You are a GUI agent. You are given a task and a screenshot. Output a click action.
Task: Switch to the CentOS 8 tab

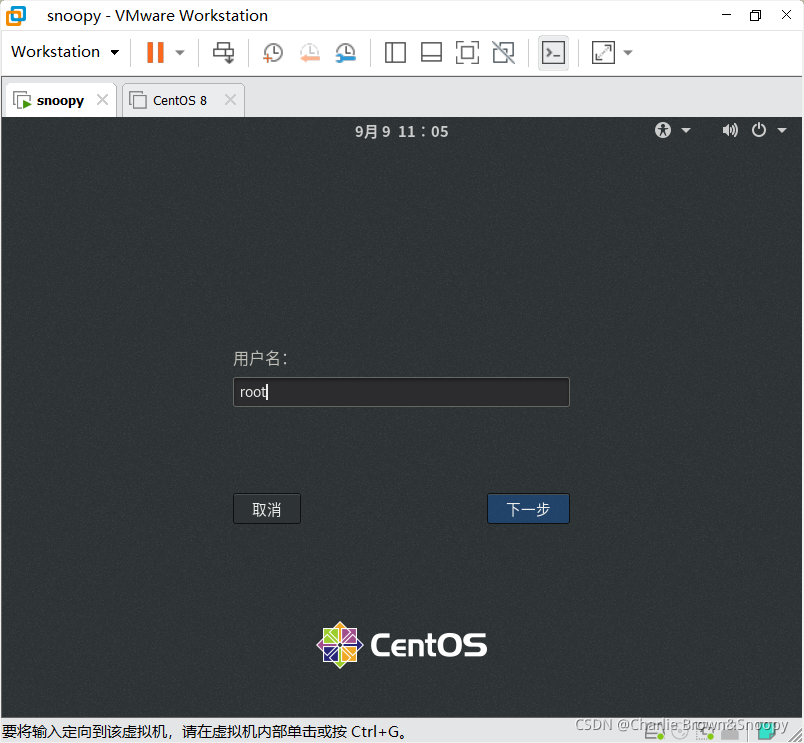(x=179, y=101)
